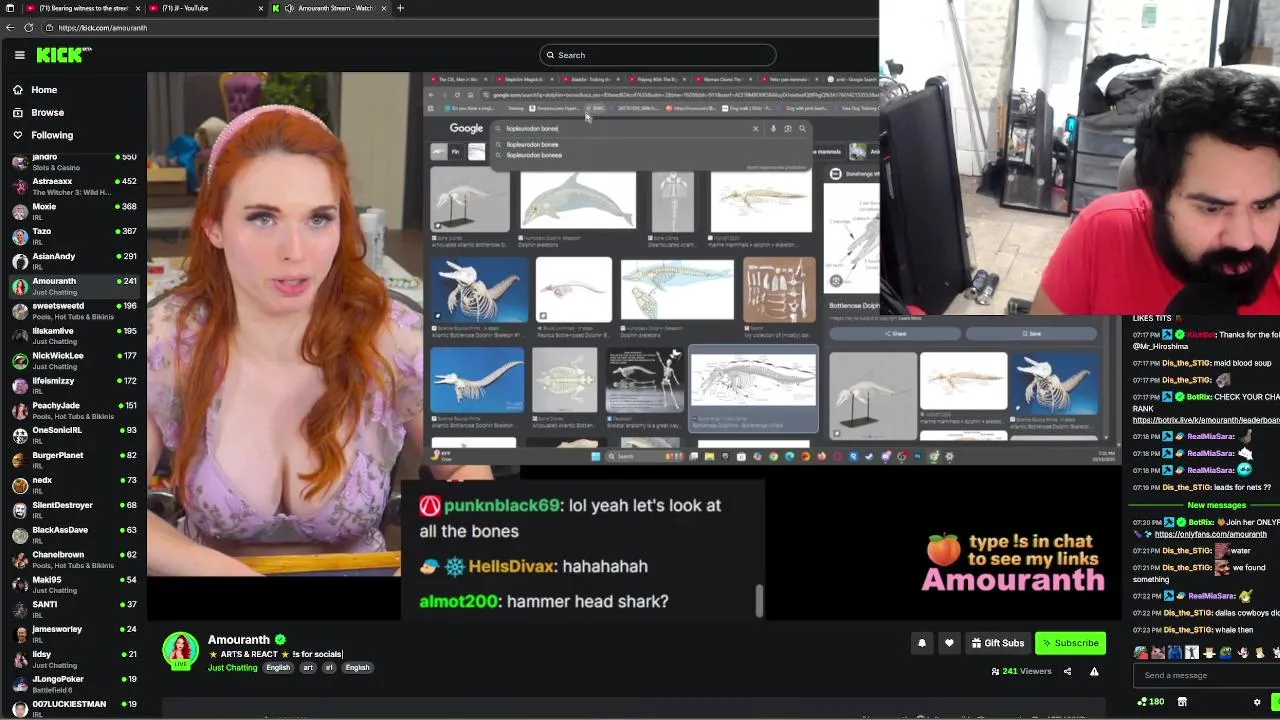Viewport: 1280px width, 720px height.
Task: Select the Amouranth Stream tab
Action: click(331, 8)
